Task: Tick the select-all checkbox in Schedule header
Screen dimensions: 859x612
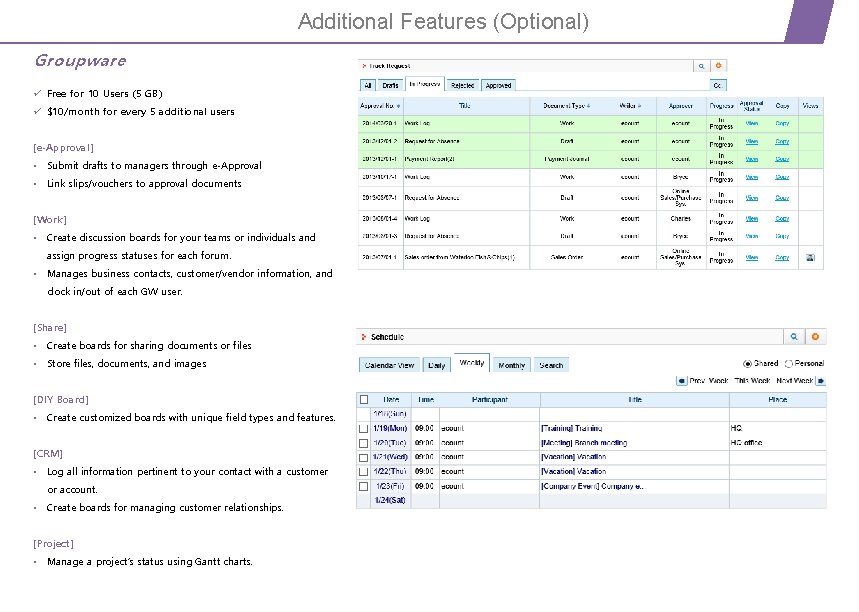Action: coord(364,400)
